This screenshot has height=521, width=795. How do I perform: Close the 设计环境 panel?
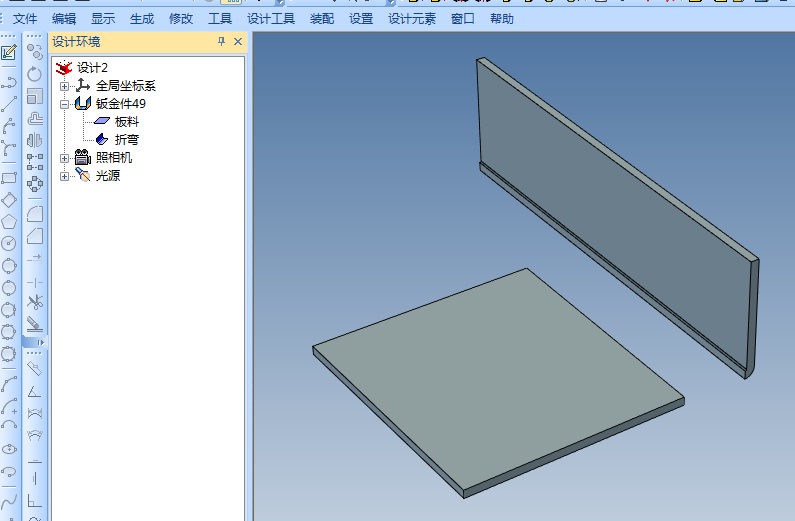click(x=238, y=42)
